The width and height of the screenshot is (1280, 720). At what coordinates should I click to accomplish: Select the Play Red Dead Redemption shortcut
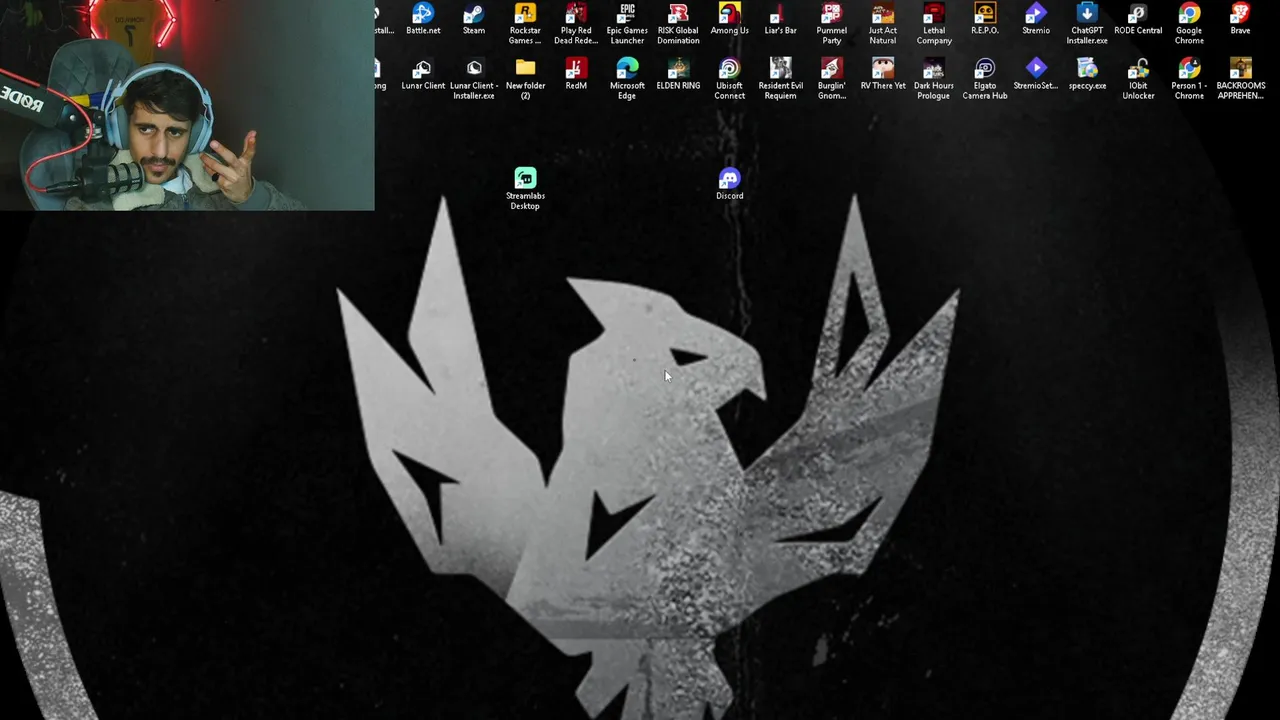(576, 24)
